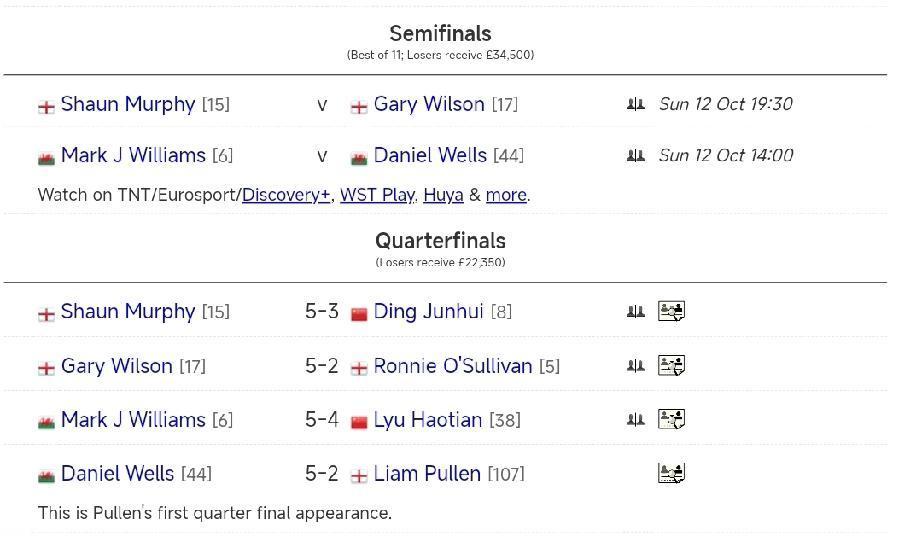Click Lyu Haotian player name
922x540 pixels.
click(427, 420)
